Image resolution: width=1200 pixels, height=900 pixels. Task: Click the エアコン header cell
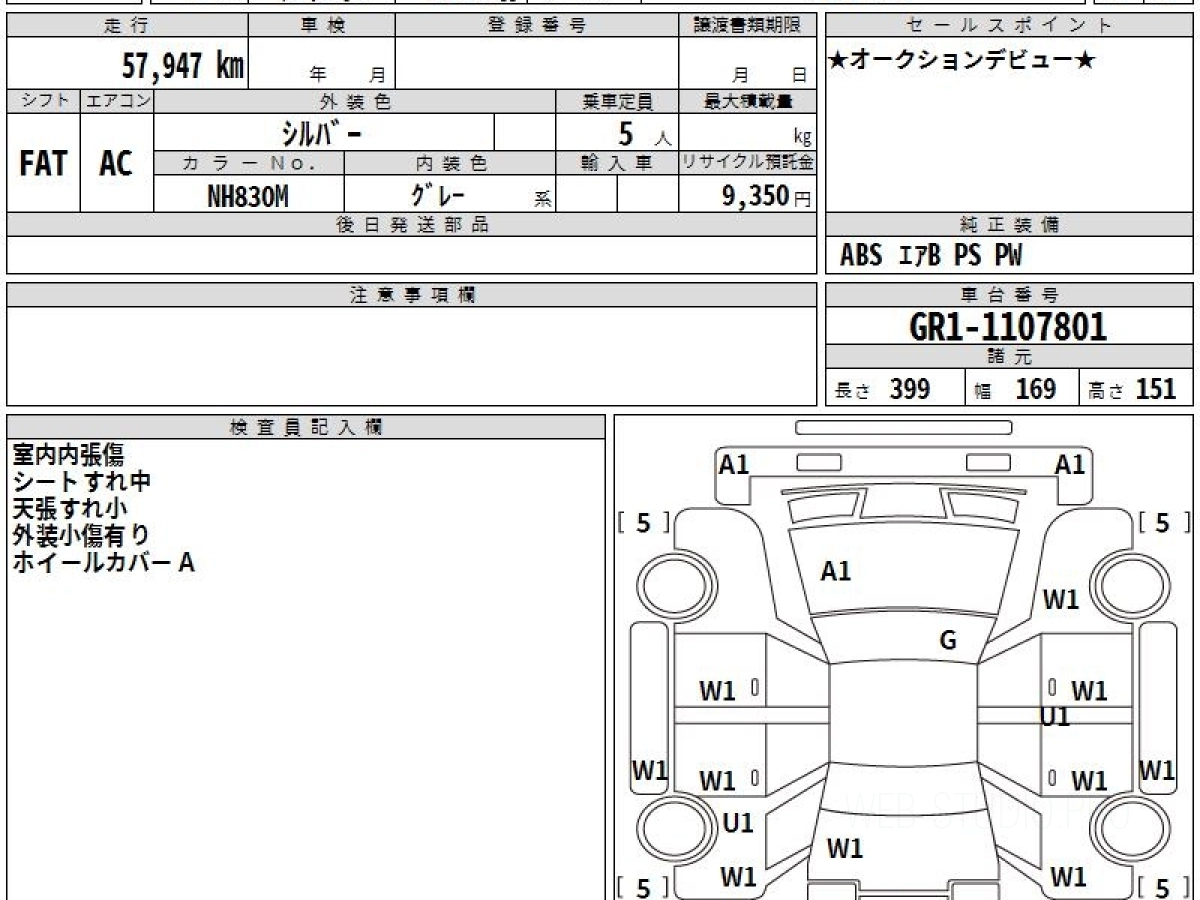click(x=117, y=101)
